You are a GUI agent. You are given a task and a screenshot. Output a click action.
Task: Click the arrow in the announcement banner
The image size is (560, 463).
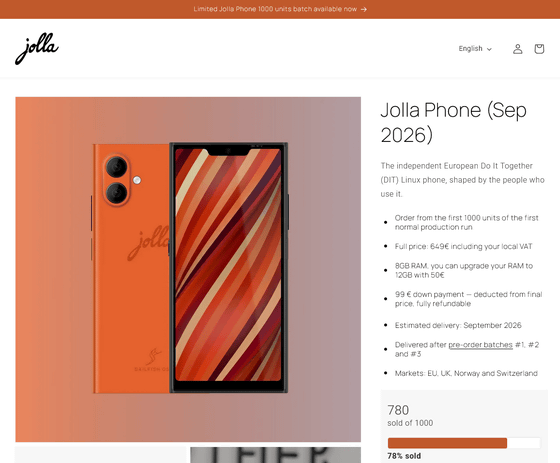364,9
